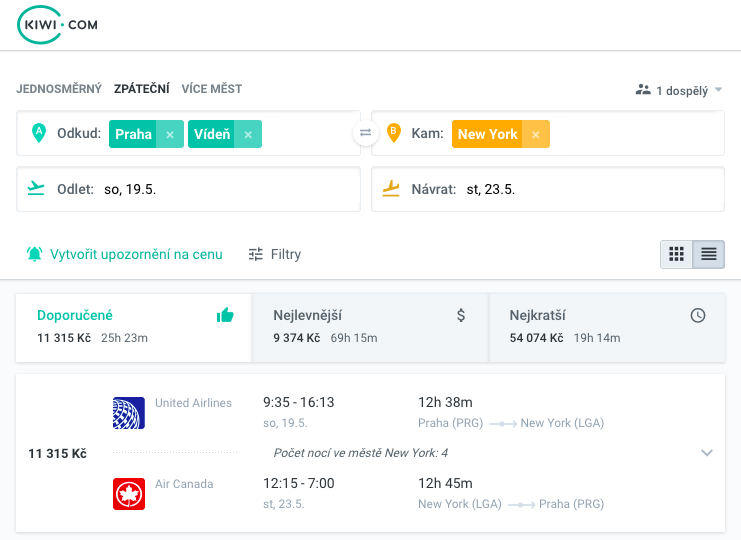
Task: Click the orange destination pin icon
Action: (393, 133)
